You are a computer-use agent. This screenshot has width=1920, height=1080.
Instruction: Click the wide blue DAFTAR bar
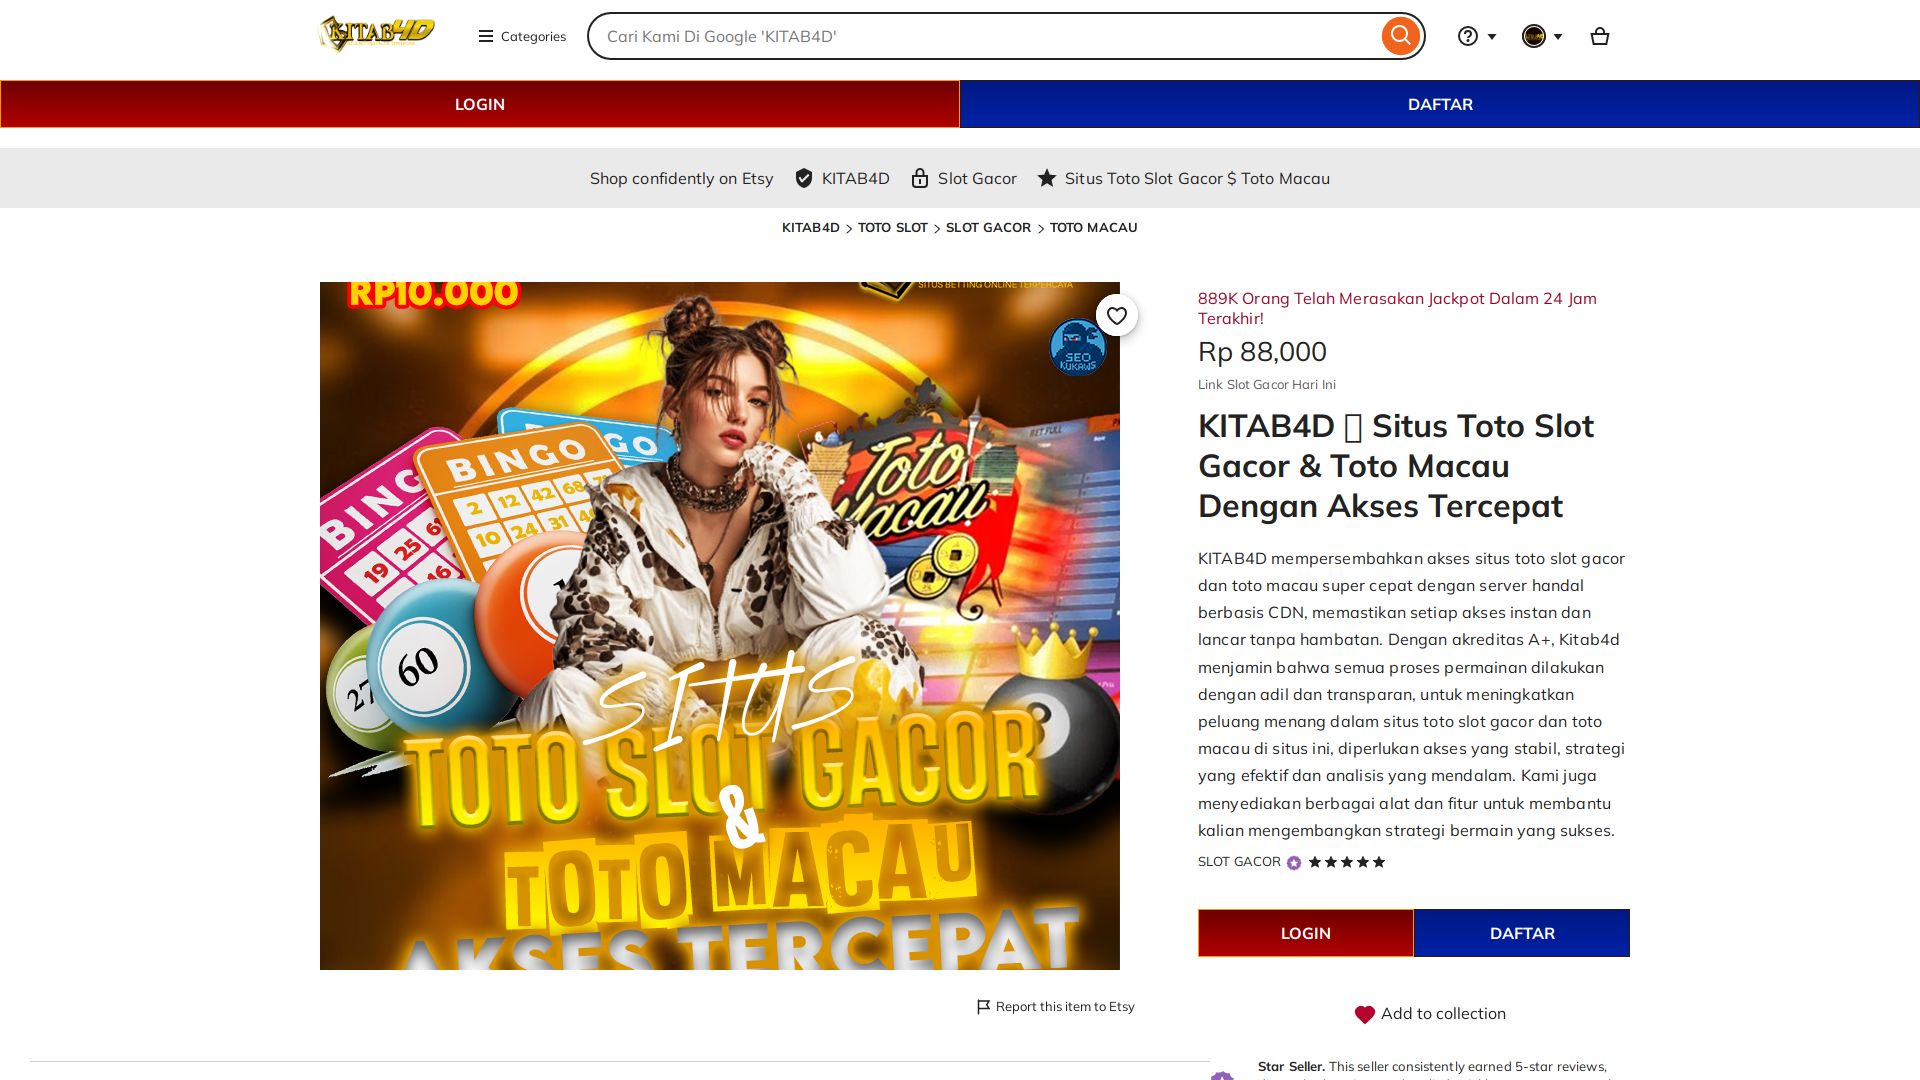coord(1439,104)
